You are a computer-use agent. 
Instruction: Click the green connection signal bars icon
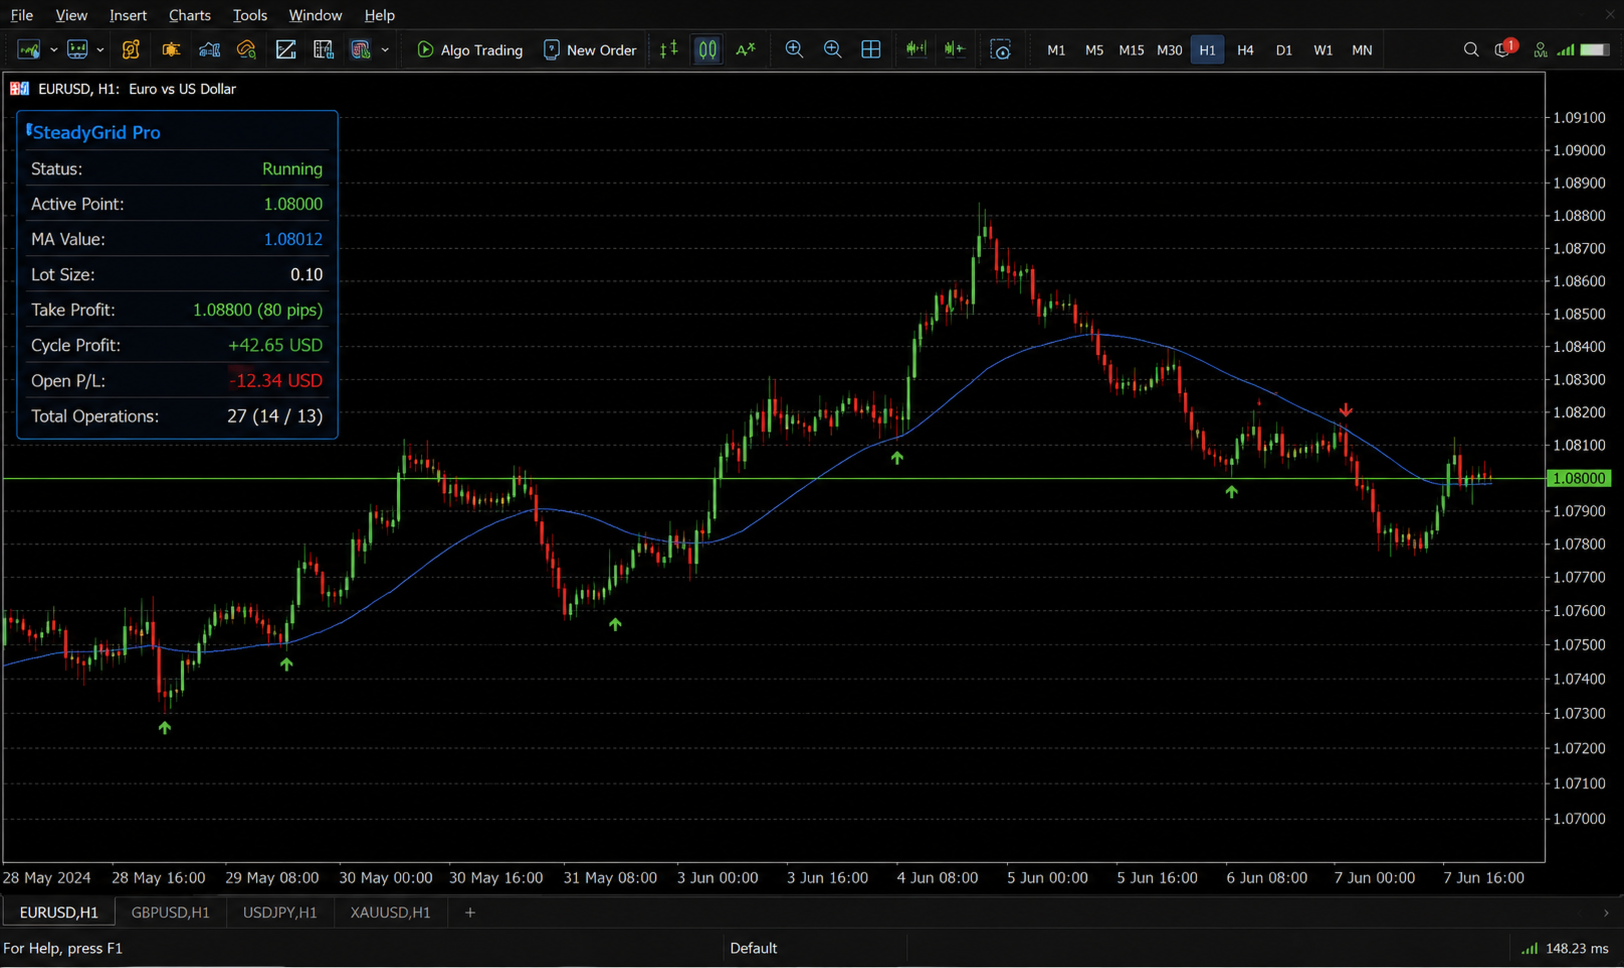[1566, 50]
